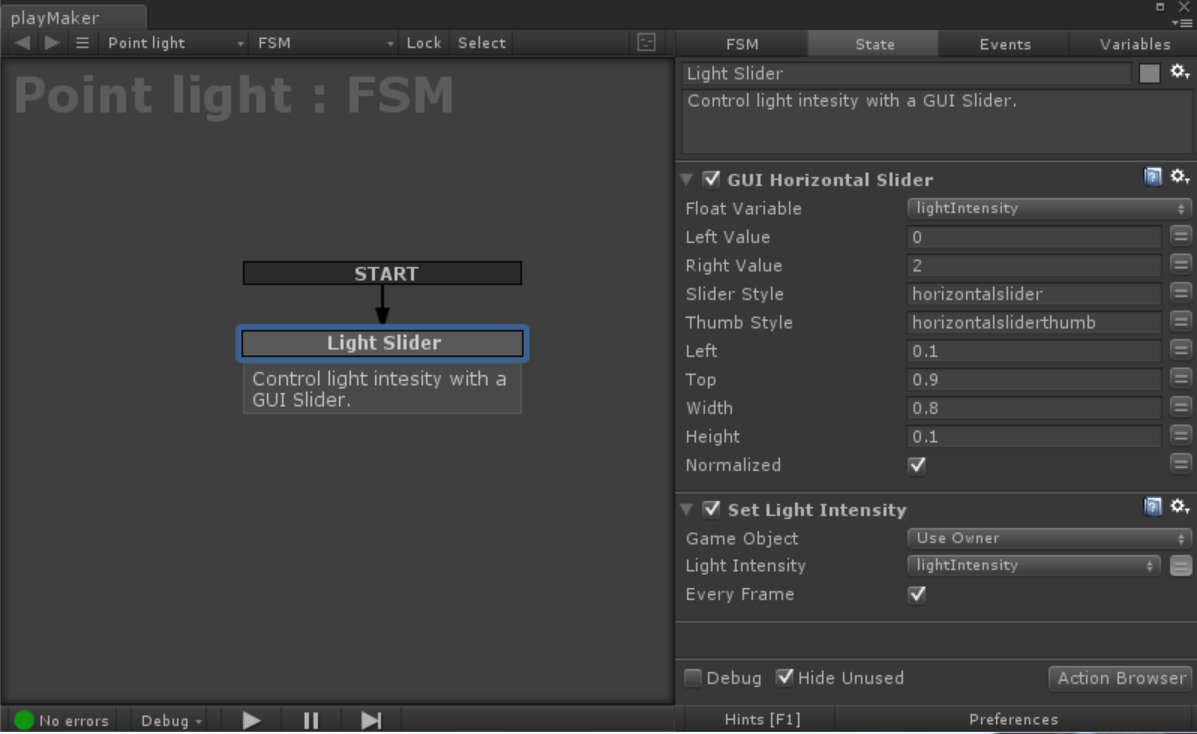
Task: Switch to the Events tab
Action: pyautogui.click(x=1003, y=44)
